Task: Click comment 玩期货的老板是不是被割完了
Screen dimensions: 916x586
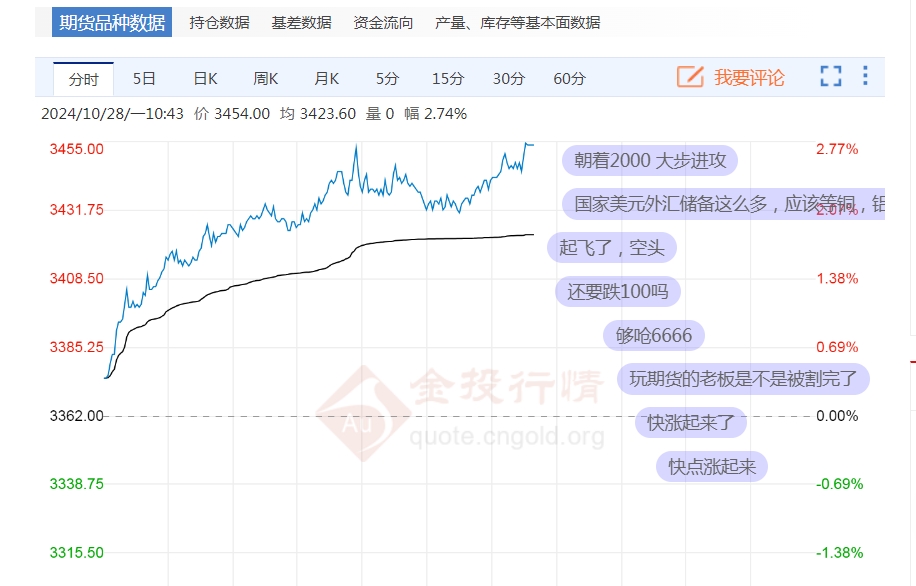Action: coord(743,379)
